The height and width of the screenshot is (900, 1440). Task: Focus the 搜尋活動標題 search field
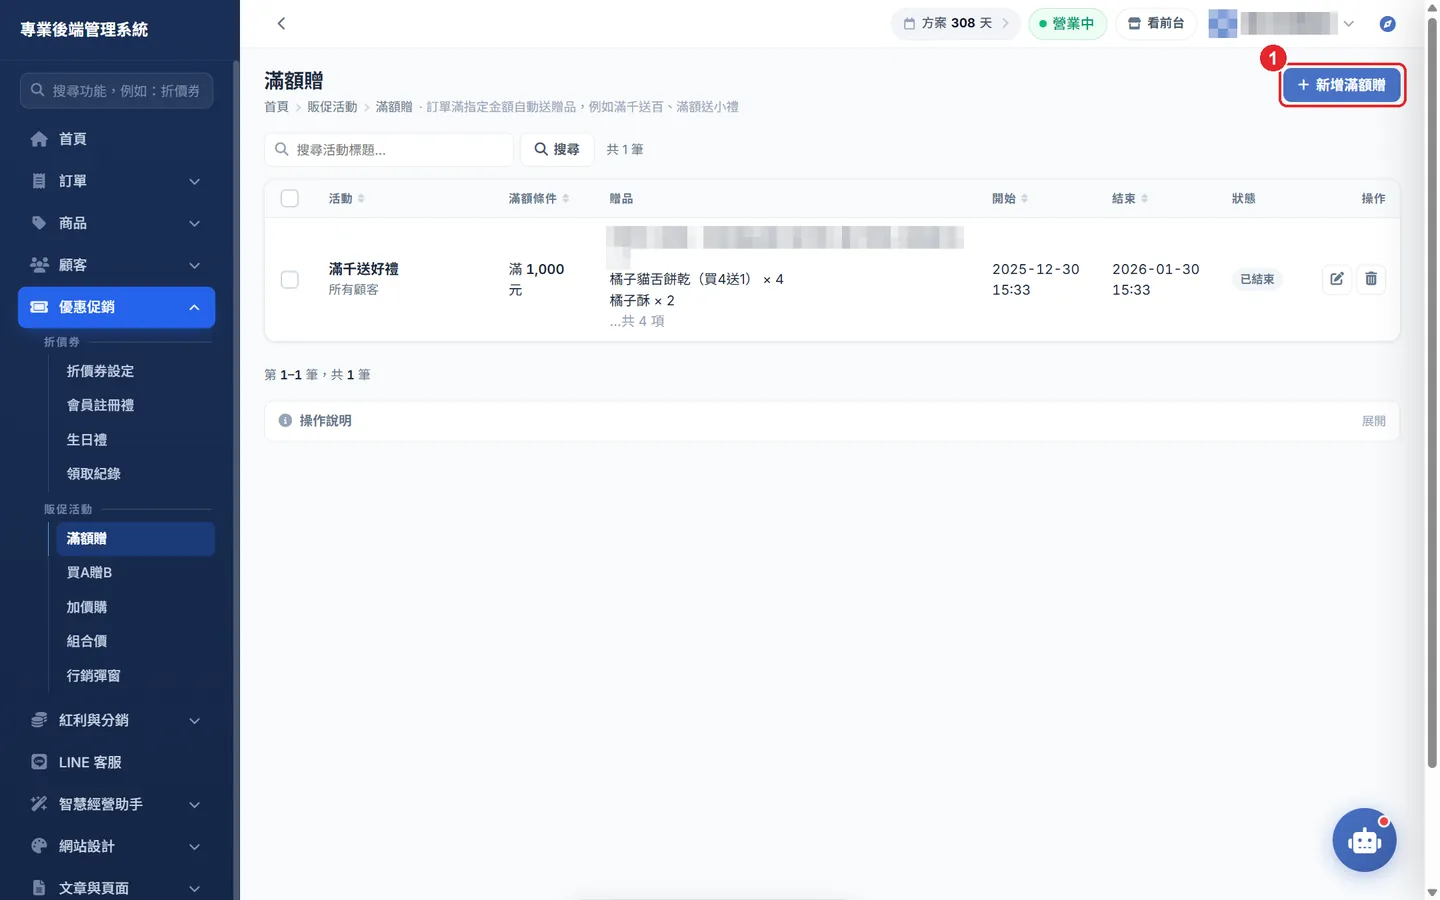tap(389, 149)
